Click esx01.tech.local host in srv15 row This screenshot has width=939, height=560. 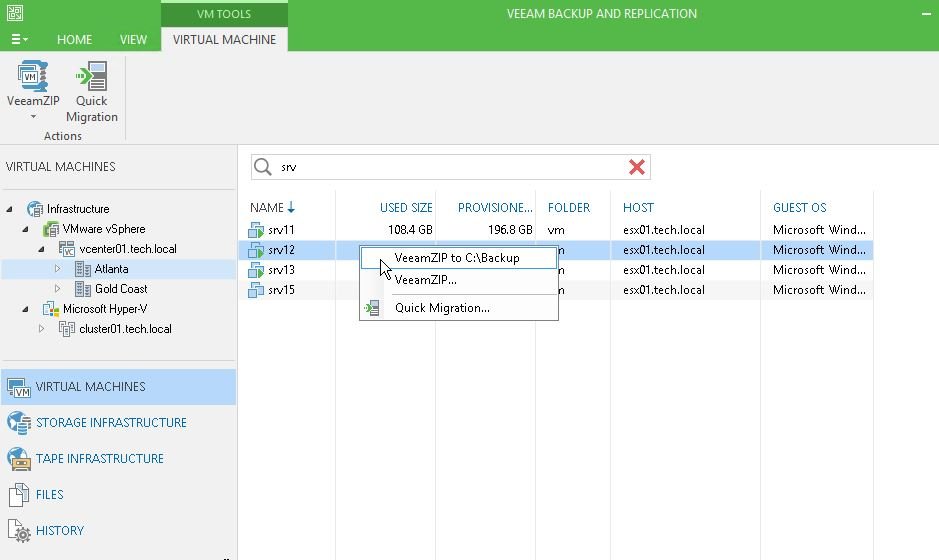[664, 290]
